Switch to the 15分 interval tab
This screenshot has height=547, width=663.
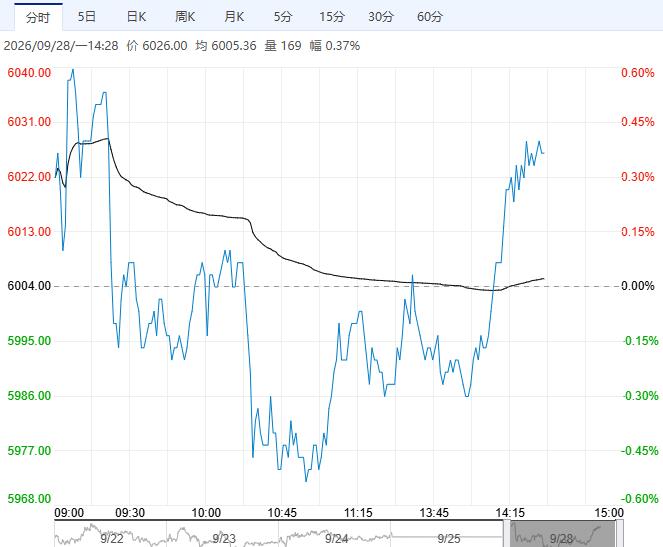(332, 17)
